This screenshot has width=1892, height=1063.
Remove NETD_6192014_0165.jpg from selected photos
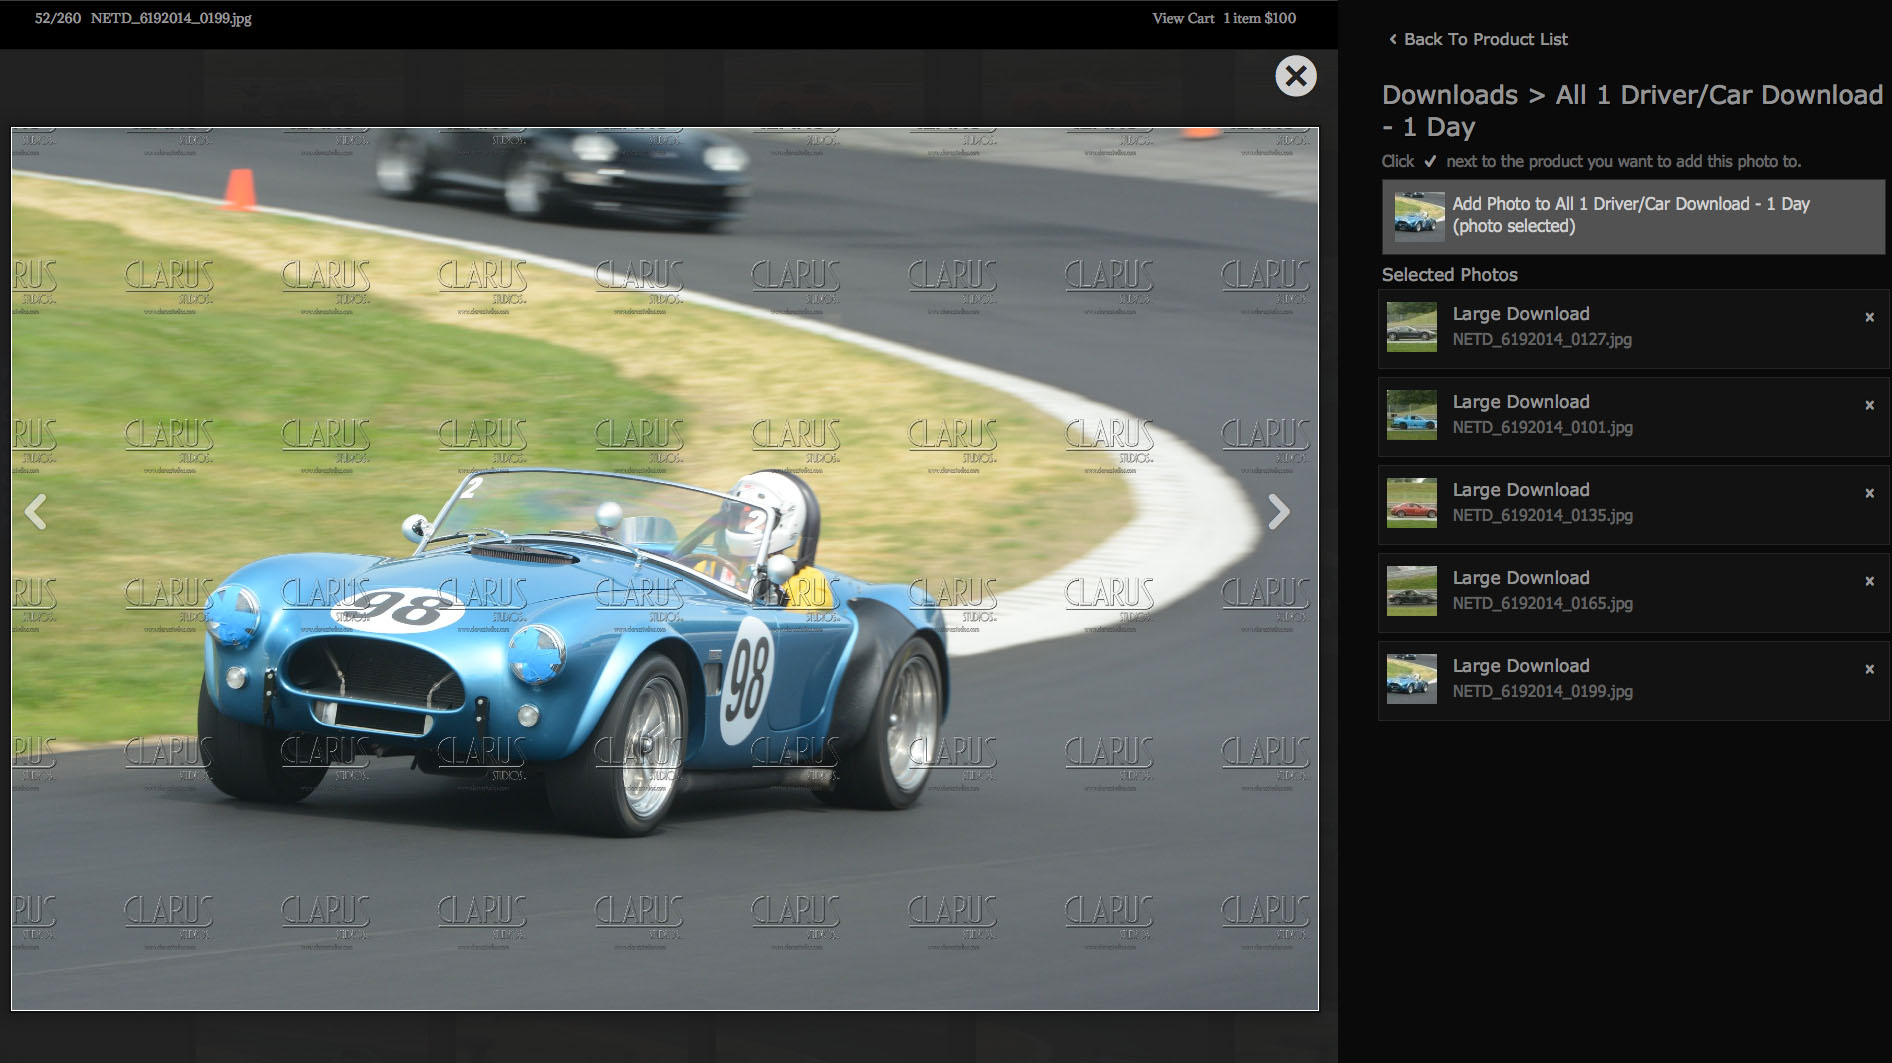point(1869,581)
